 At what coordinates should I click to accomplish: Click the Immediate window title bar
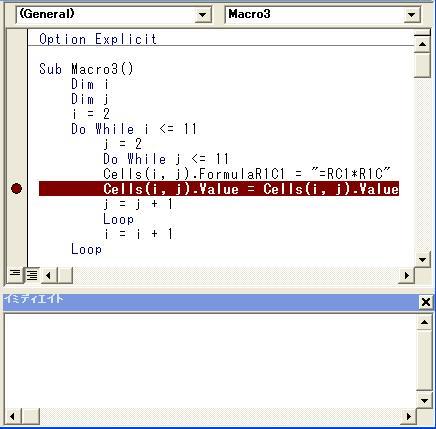tap(211, 302)
